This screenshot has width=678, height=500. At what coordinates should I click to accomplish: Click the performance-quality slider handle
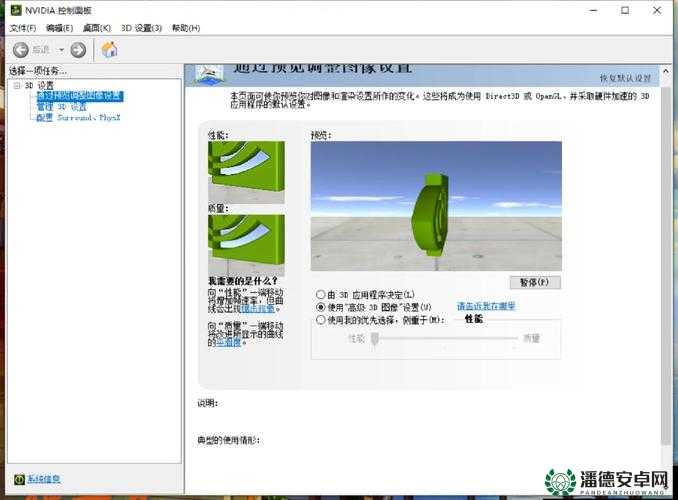(375, 339)
